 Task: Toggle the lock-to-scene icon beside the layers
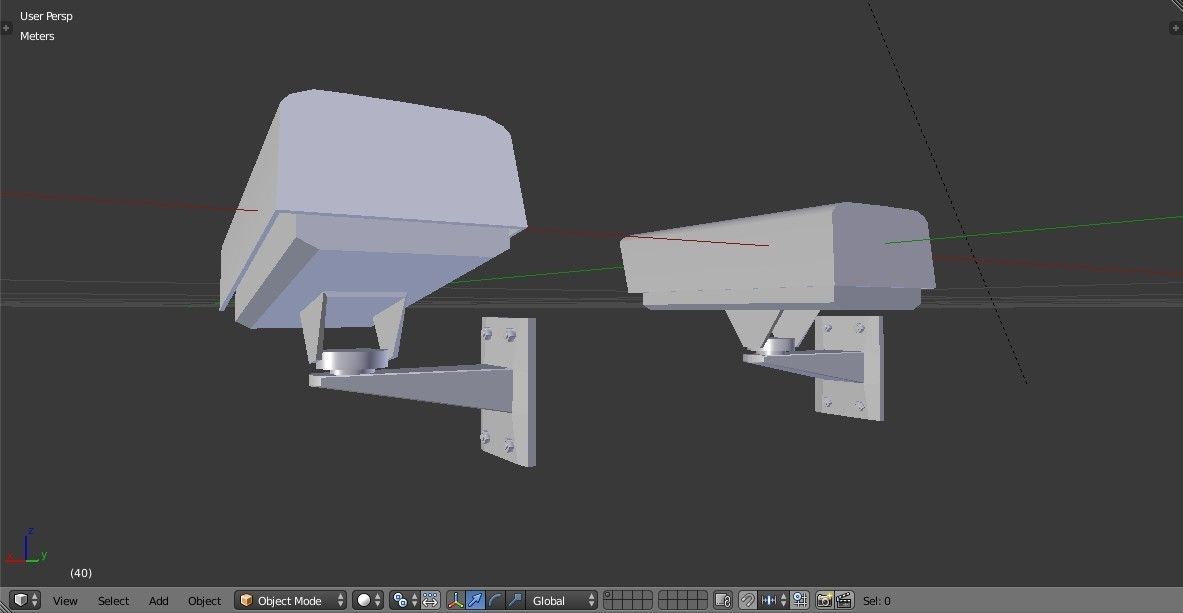tap(722, 600)
